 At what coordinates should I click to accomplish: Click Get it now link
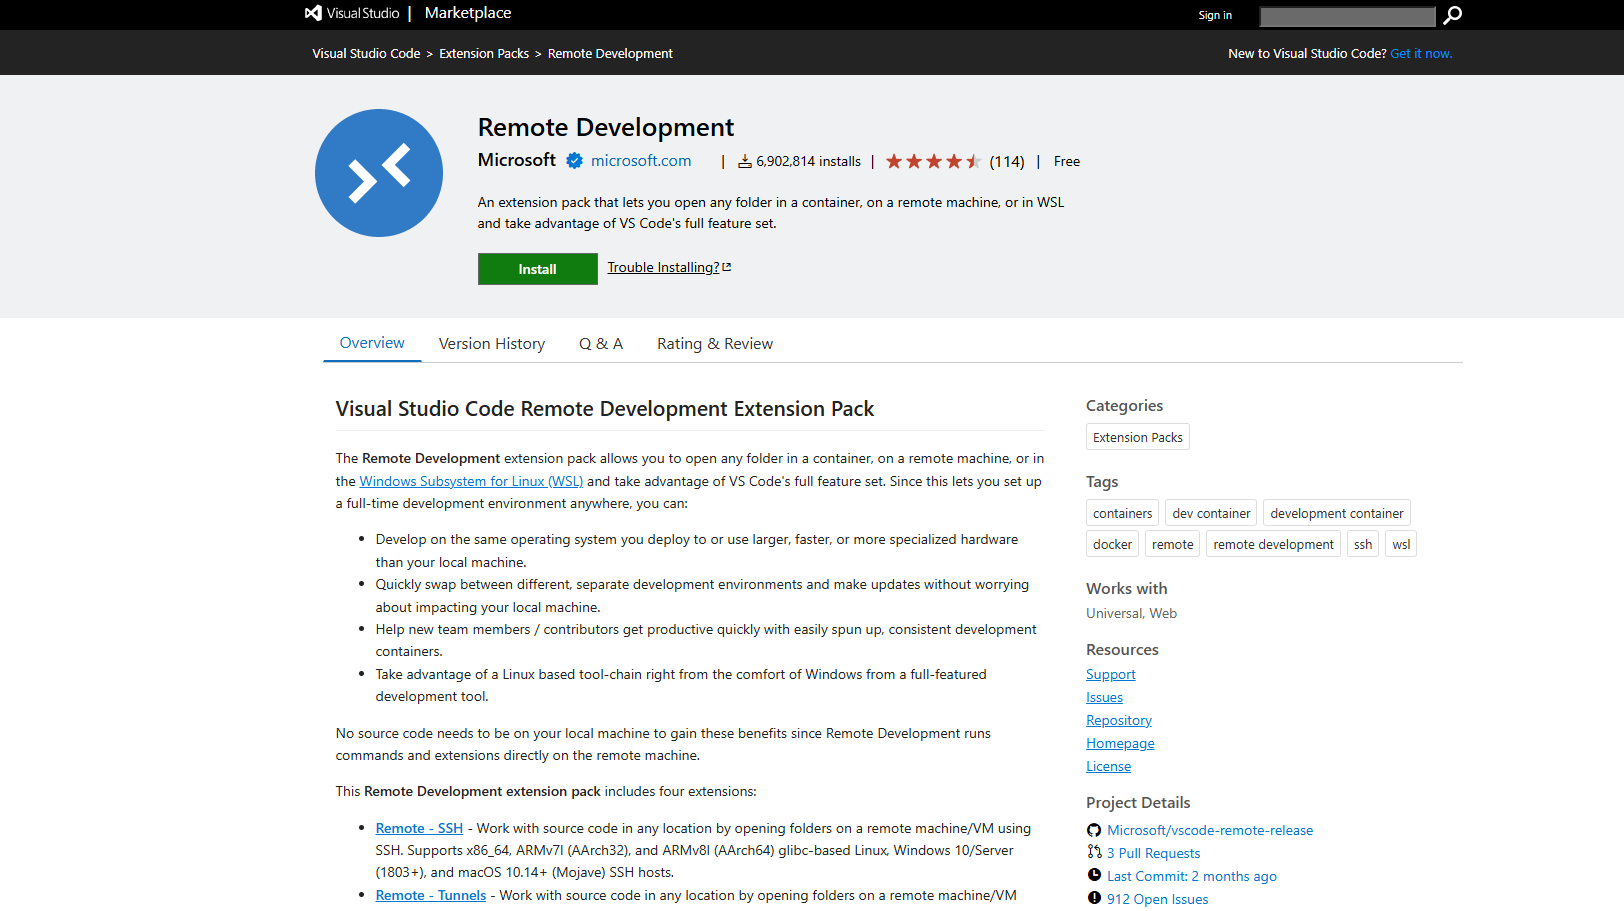tap(1421, 54)
